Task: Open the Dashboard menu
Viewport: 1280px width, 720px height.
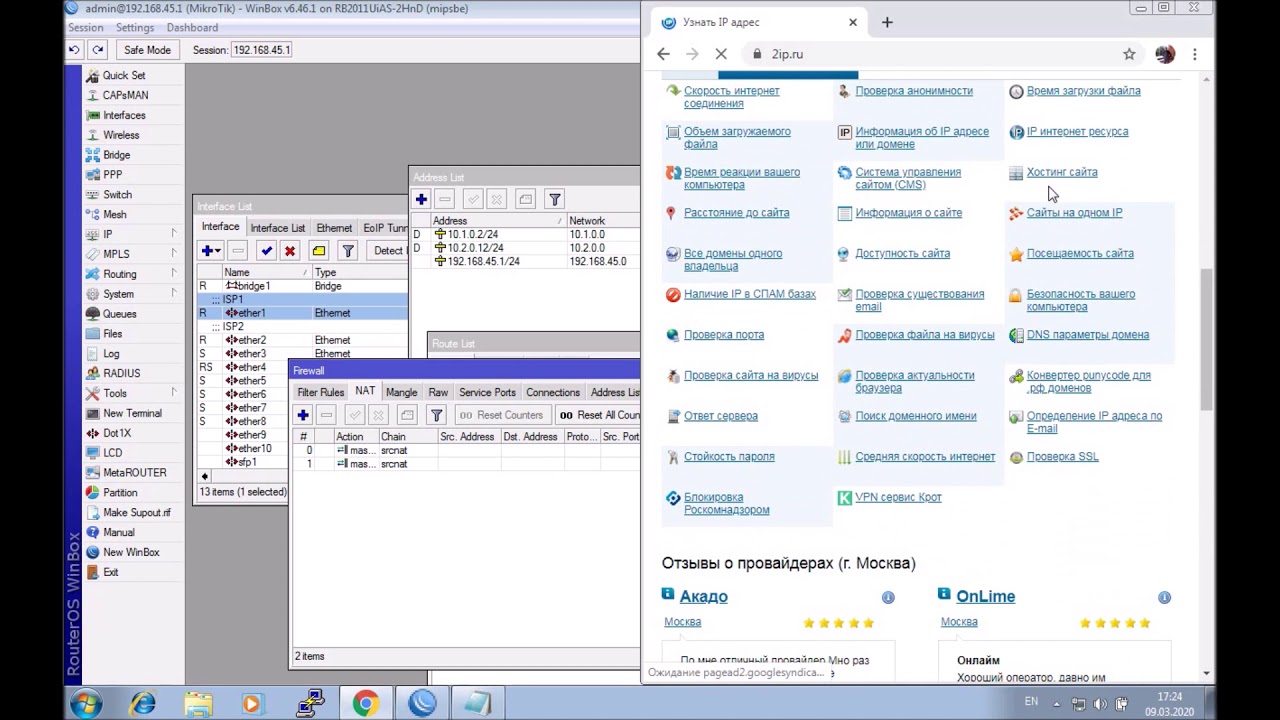Action: tap(192, 28)
